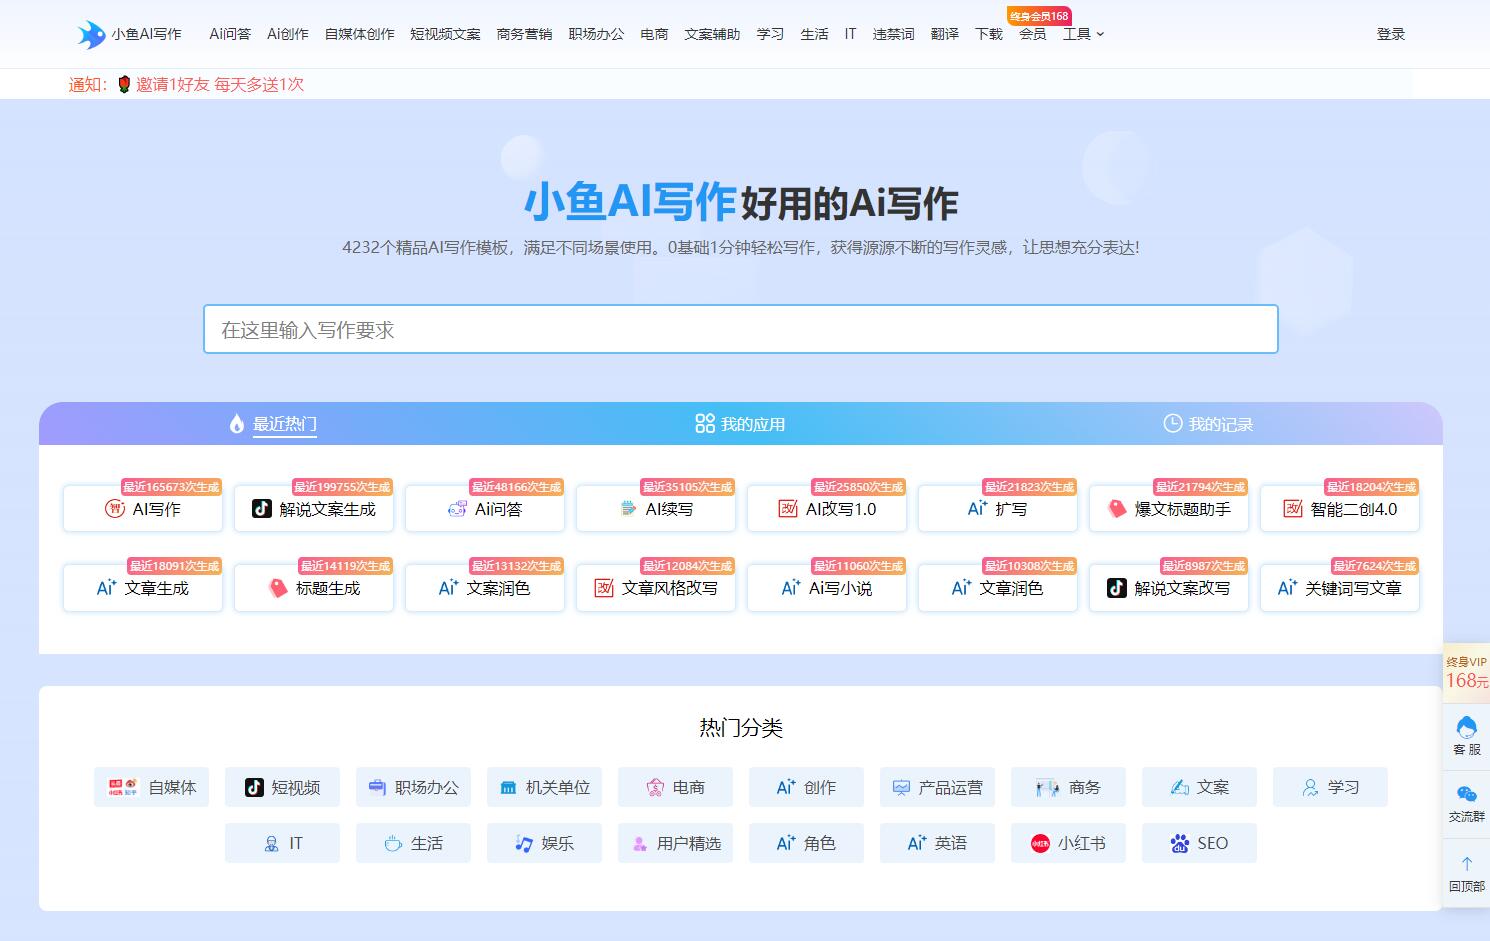
Task: Click the 邀请1好友 notice link
Action: click(219, 85)
